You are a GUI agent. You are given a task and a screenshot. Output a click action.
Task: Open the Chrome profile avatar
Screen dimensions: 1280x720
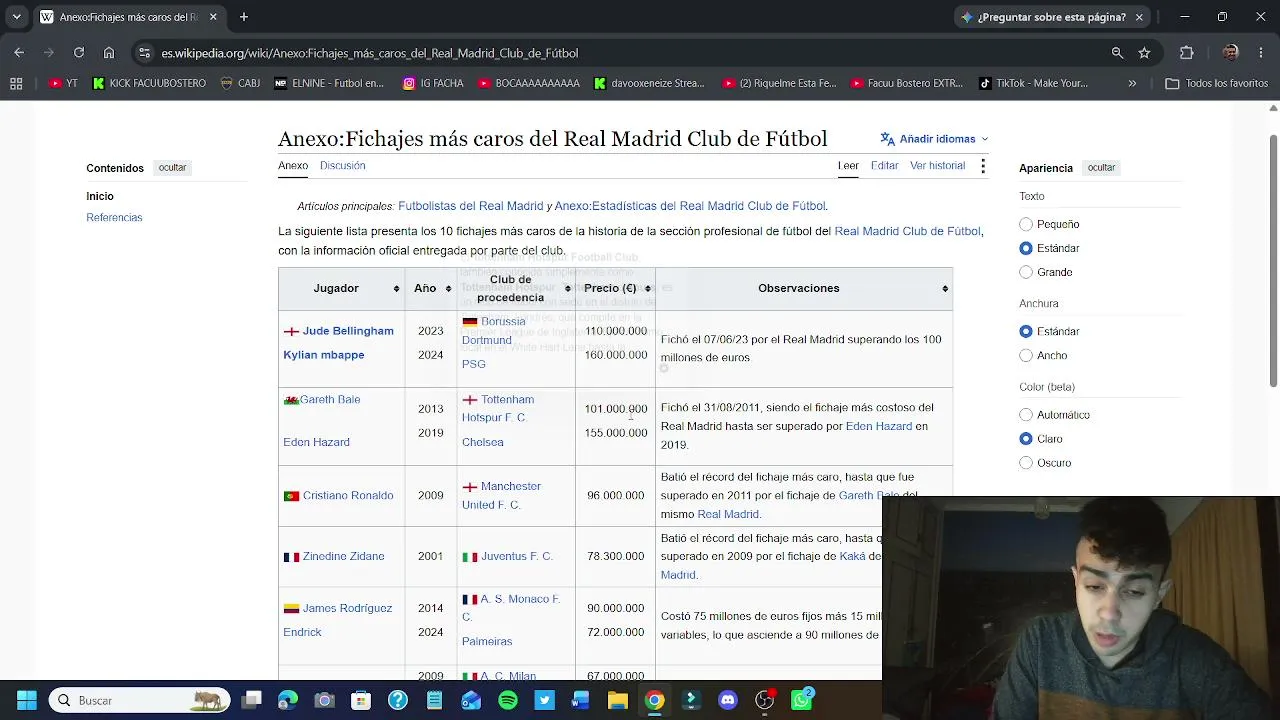(1230, 53)
